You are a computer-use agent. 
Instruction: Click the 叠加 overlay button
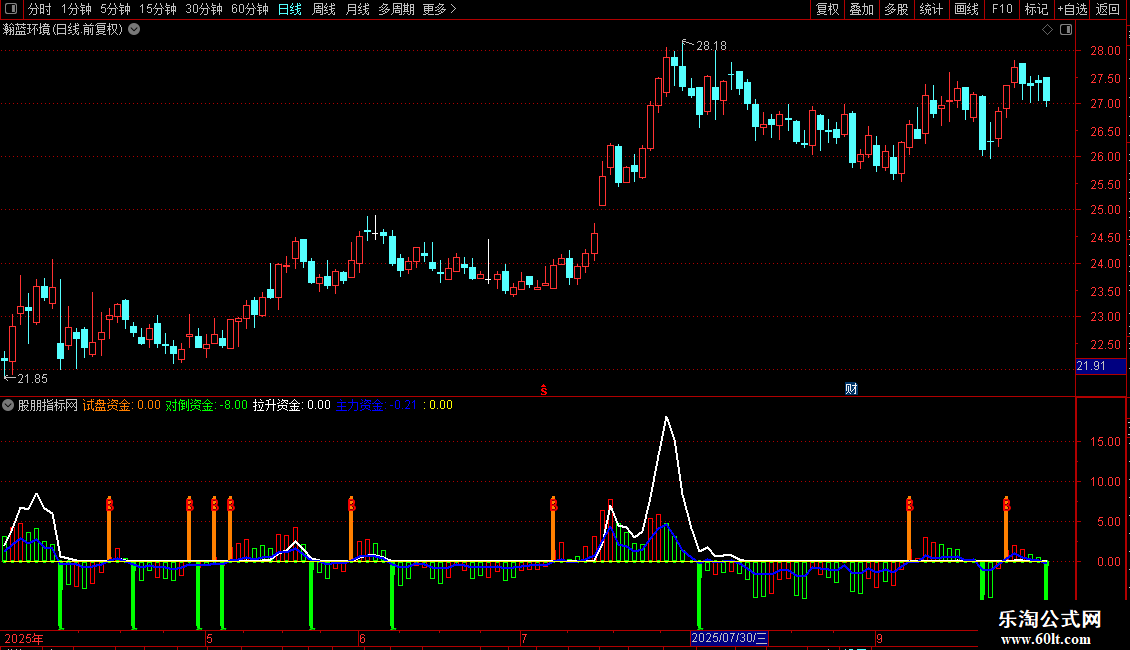point(861,9)
